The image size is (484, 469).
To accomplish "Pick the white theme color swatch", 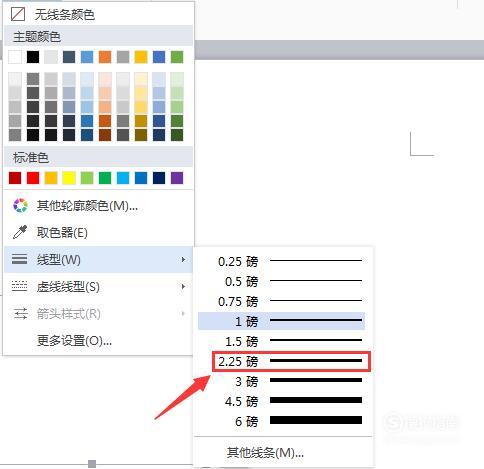I will tap(15, 57).
